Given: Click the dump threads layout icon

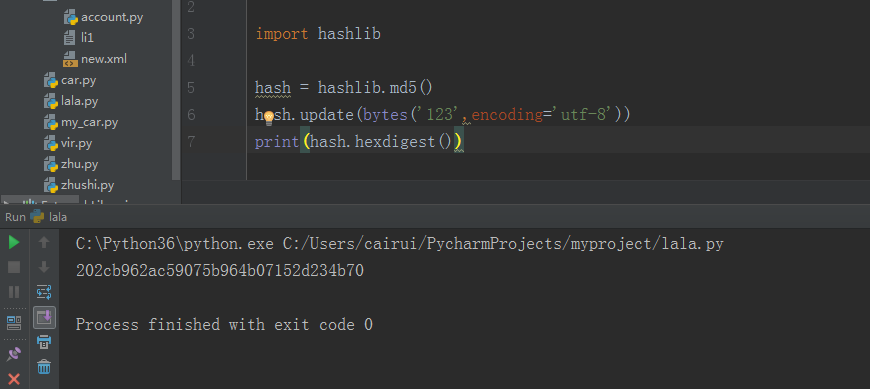Looking at the screenshot, I should click(14, 323).
